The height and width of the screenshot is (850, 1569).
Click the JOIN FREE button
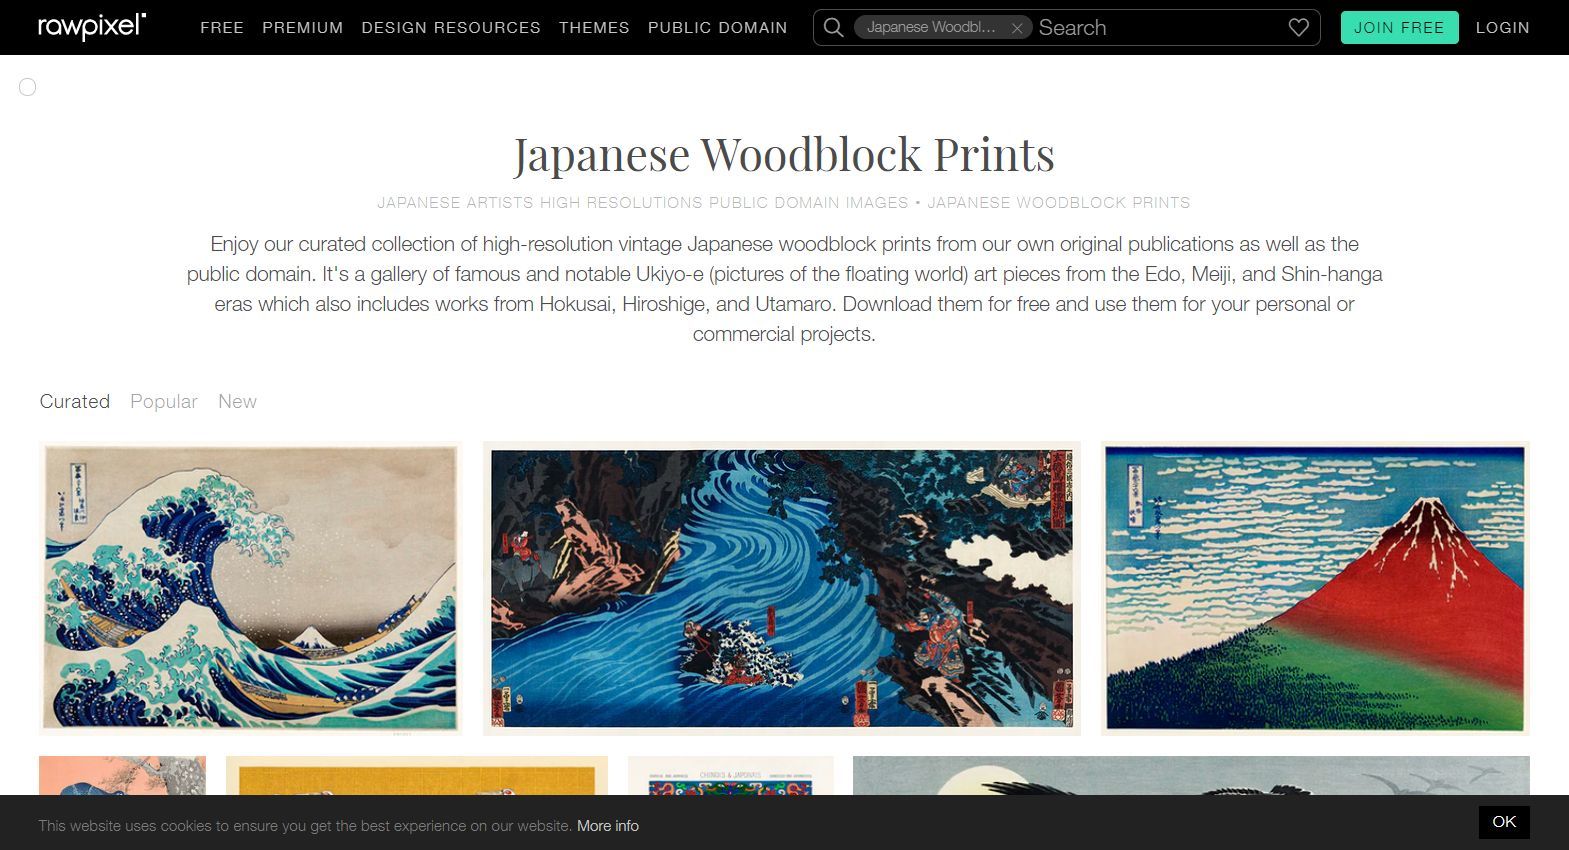(1399, 28)
